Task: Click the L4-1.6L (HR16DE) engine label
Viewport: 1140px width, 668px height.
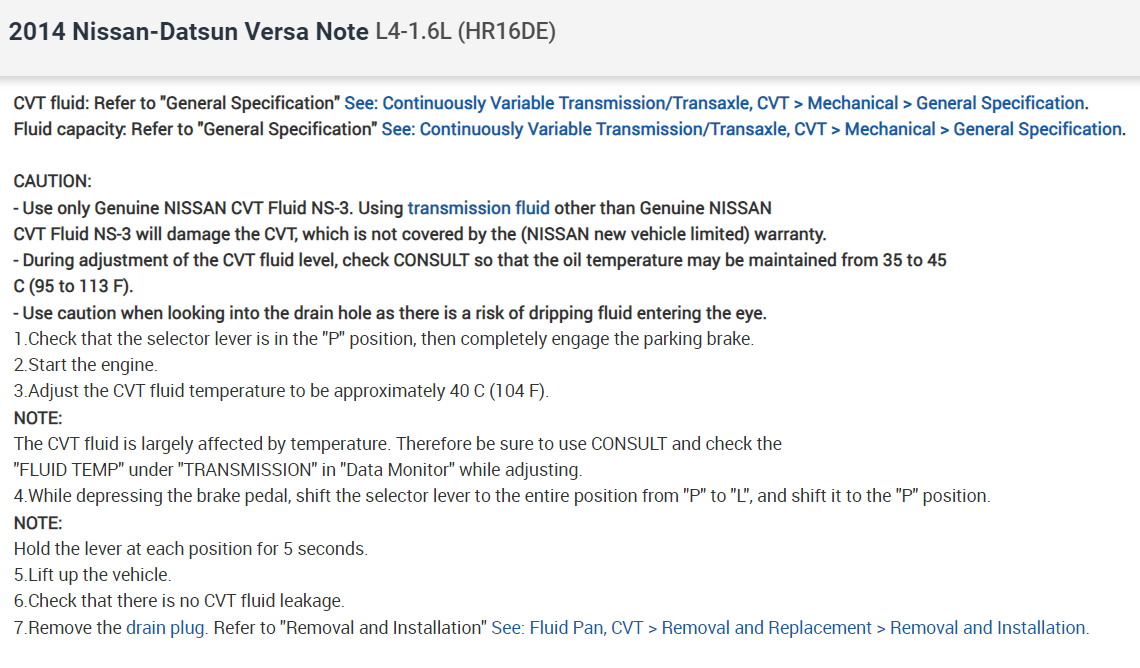Action: (x=465, y=32)
